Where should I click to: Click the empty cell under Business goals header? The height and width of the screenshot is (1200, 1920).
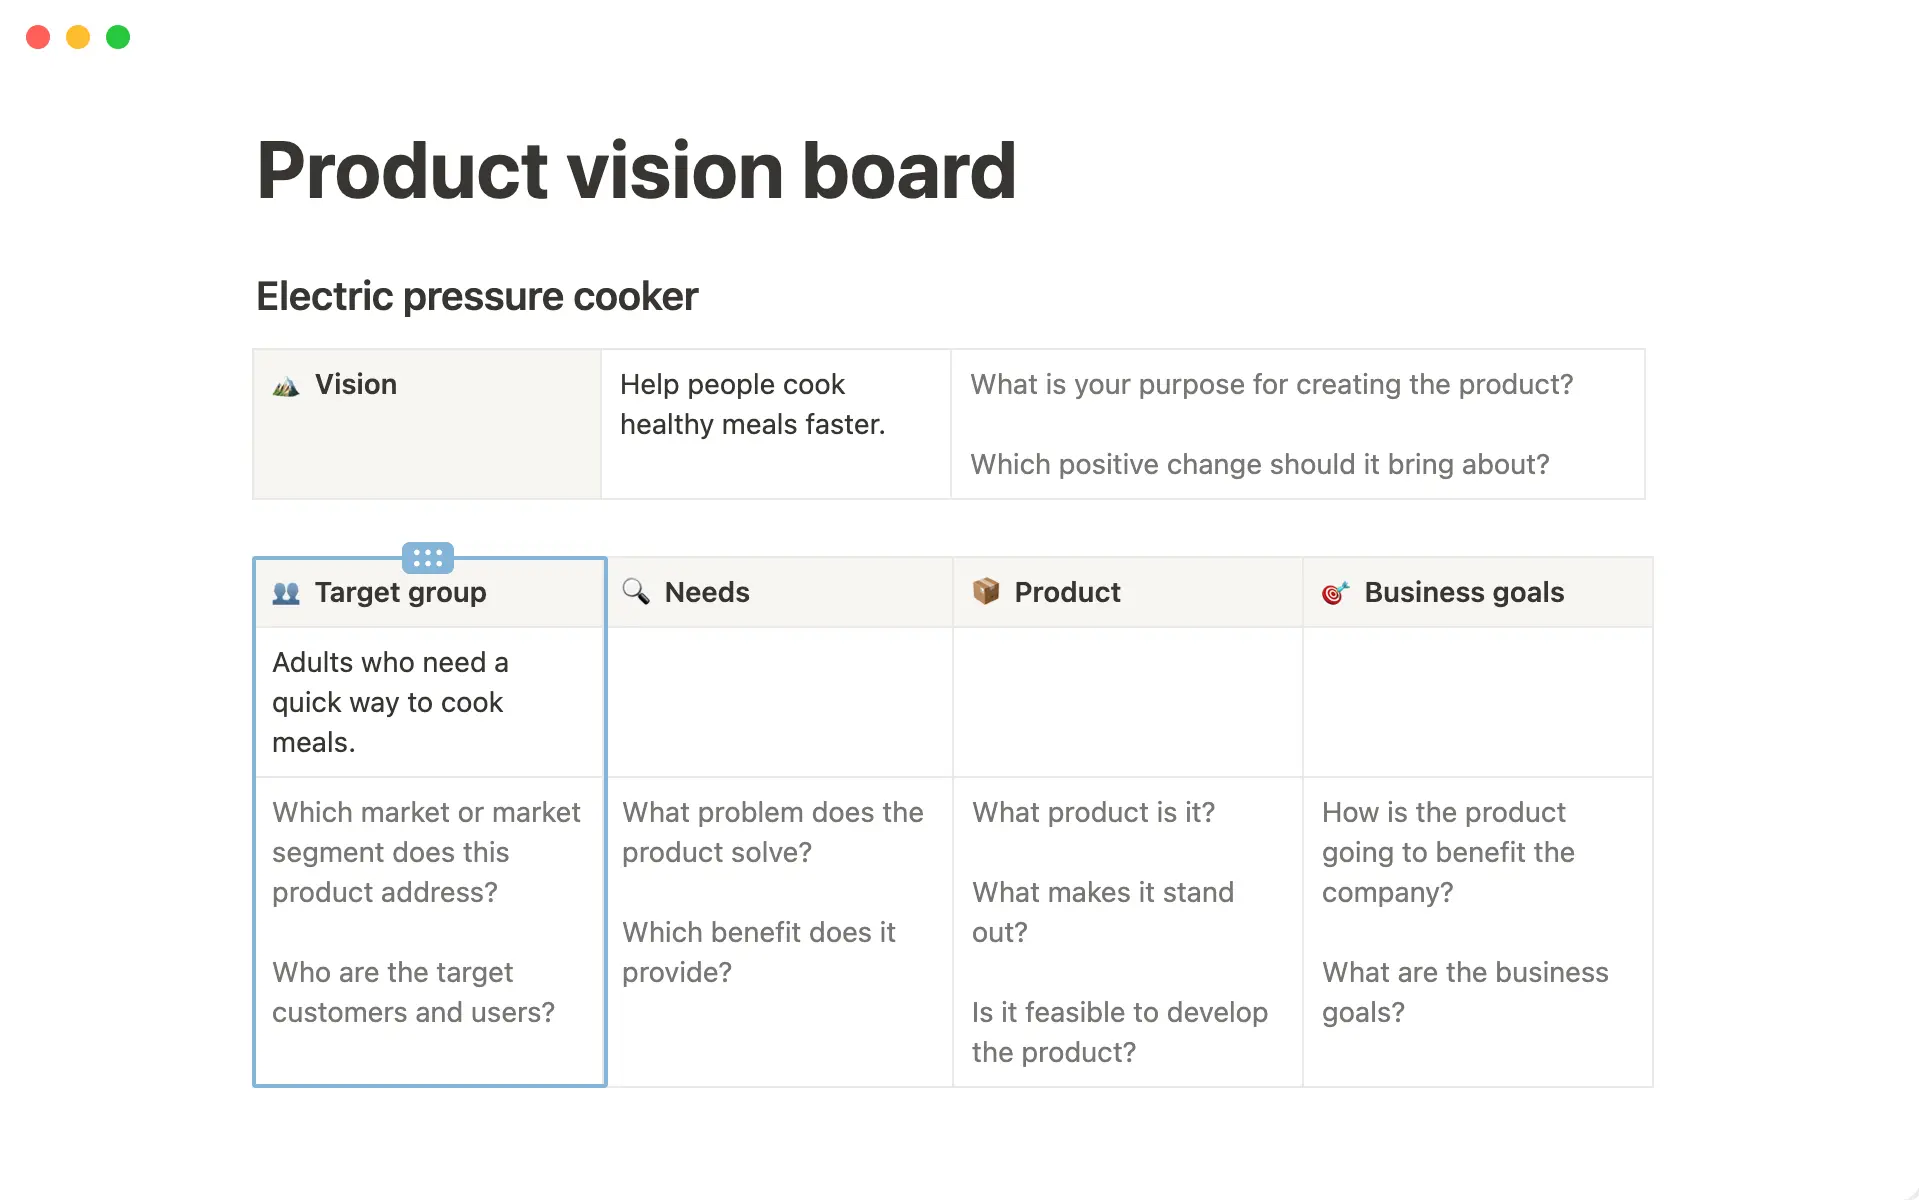click(x=1477, y=701)
